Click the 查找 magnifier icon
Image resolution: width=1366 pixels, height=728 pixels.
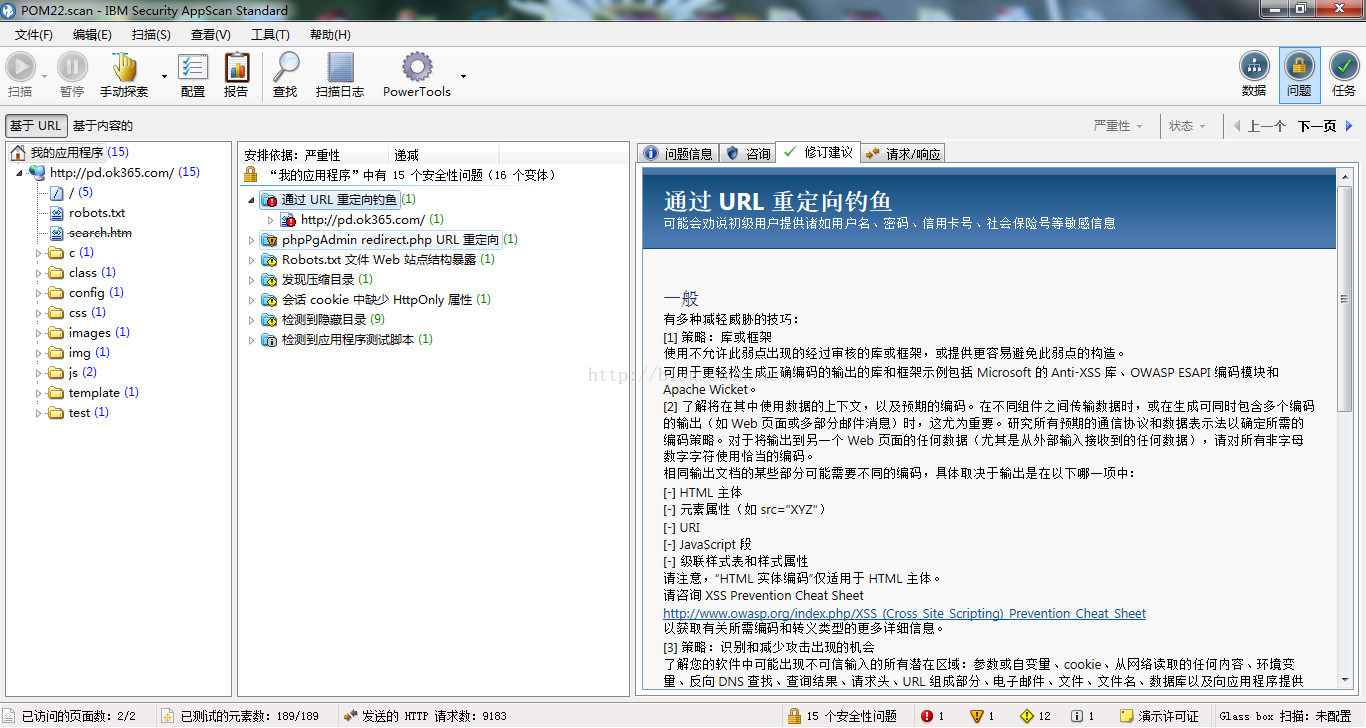click(286, 67)
